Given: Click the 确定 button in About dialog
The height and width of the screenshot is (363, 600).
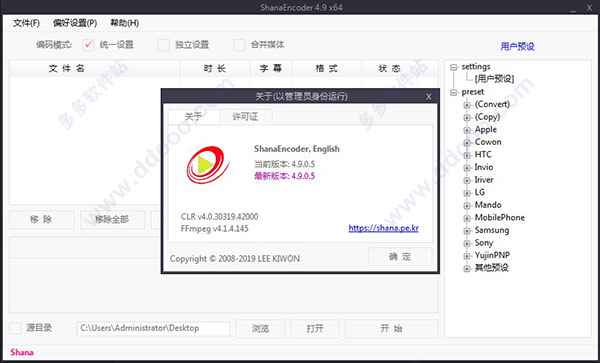Looking at the screenshot, I should click(x=400, y=256).
